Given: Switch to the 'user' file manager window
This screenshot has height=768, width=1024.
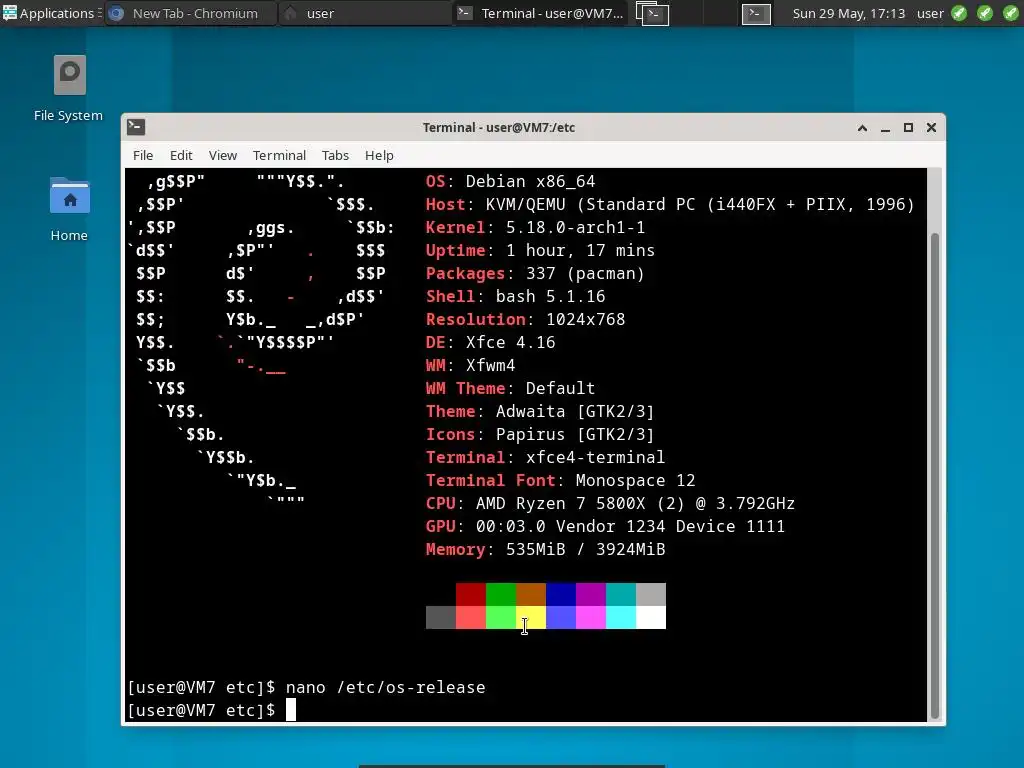Looking at the screenshot, I should (364, 13).
